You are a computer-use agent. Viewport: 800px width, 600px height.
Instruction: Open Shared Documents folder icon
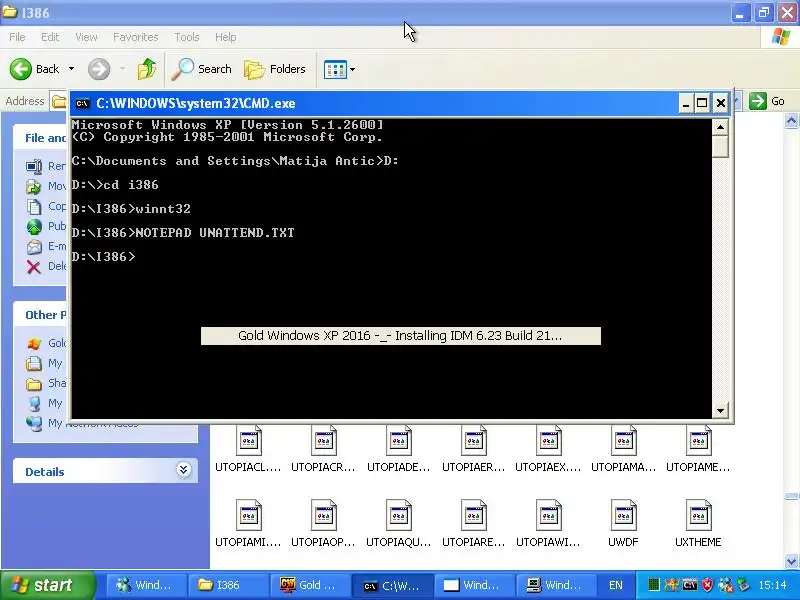(34, 383)
